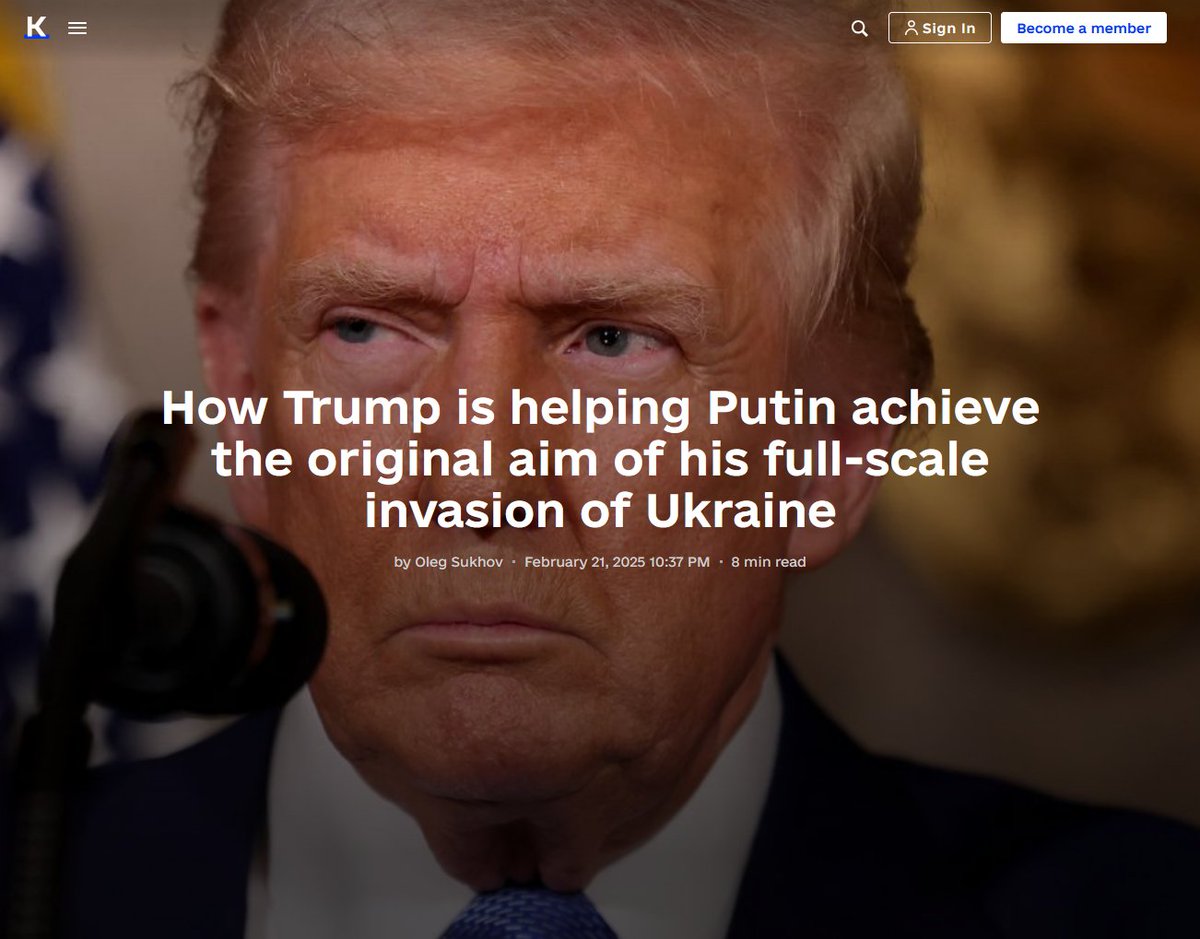Open search with the magnifier icon
The height and width of the screenshot is (939, 1200).
click(859, 28)
